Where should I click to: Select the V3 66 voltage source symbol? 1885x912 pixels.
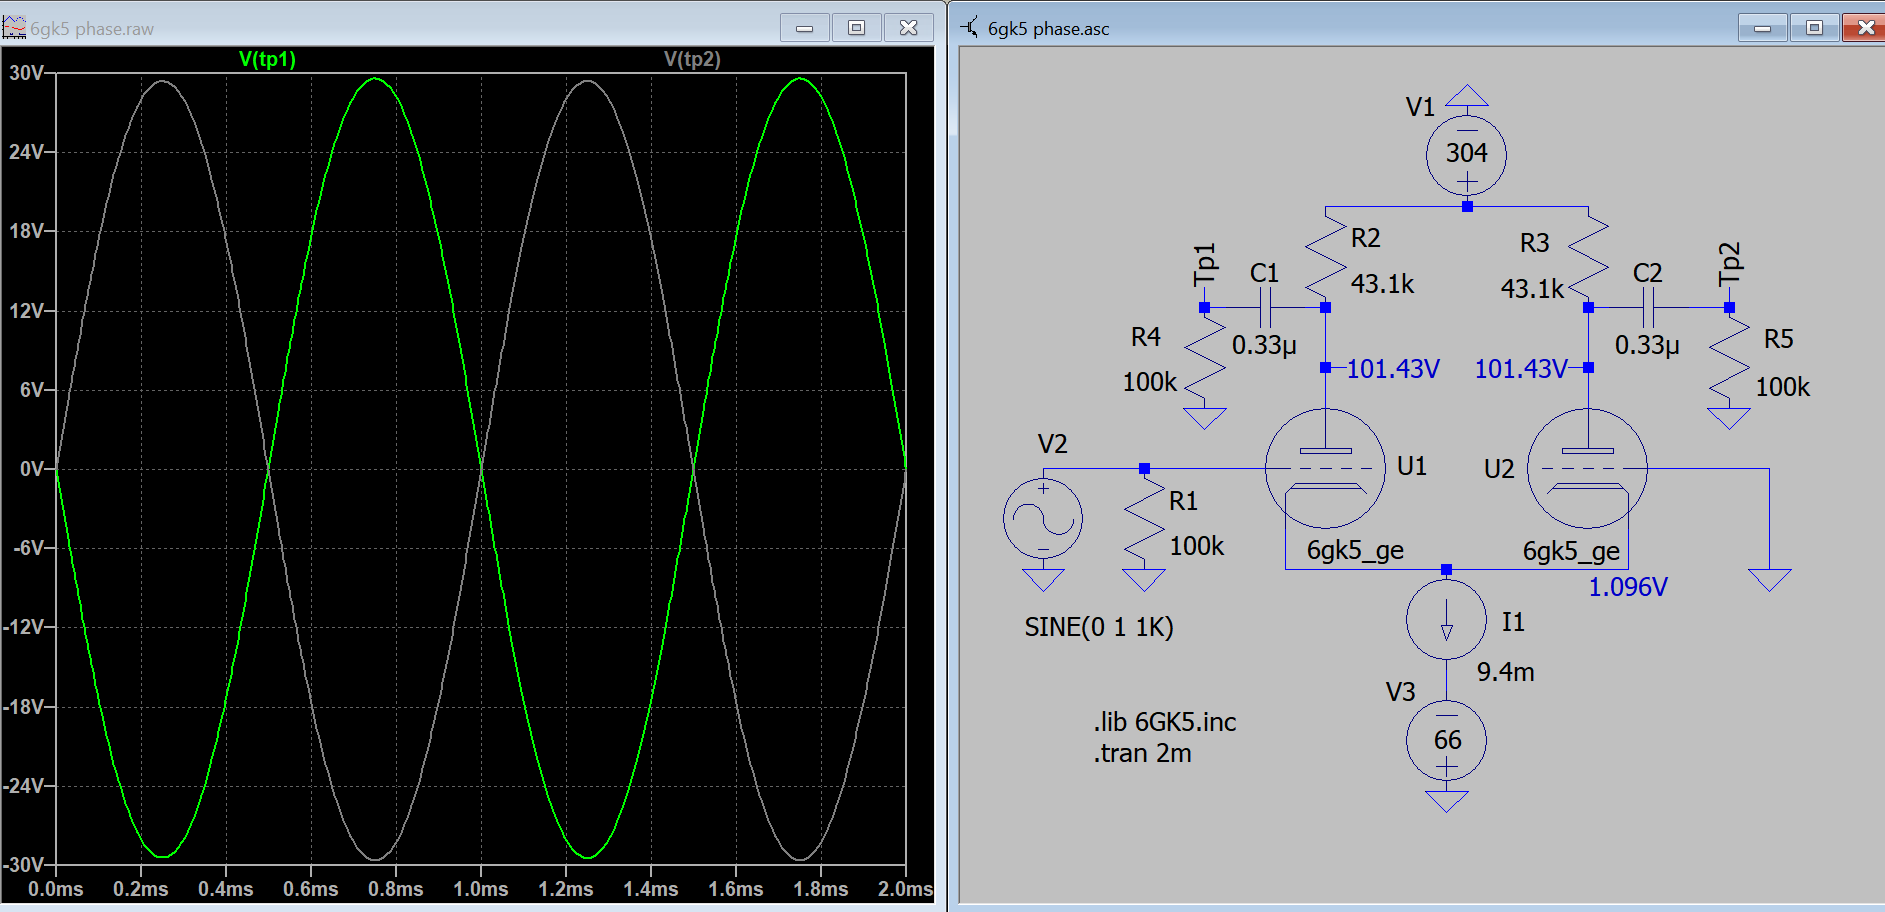pyautogui.click(x=1446, y=740)
